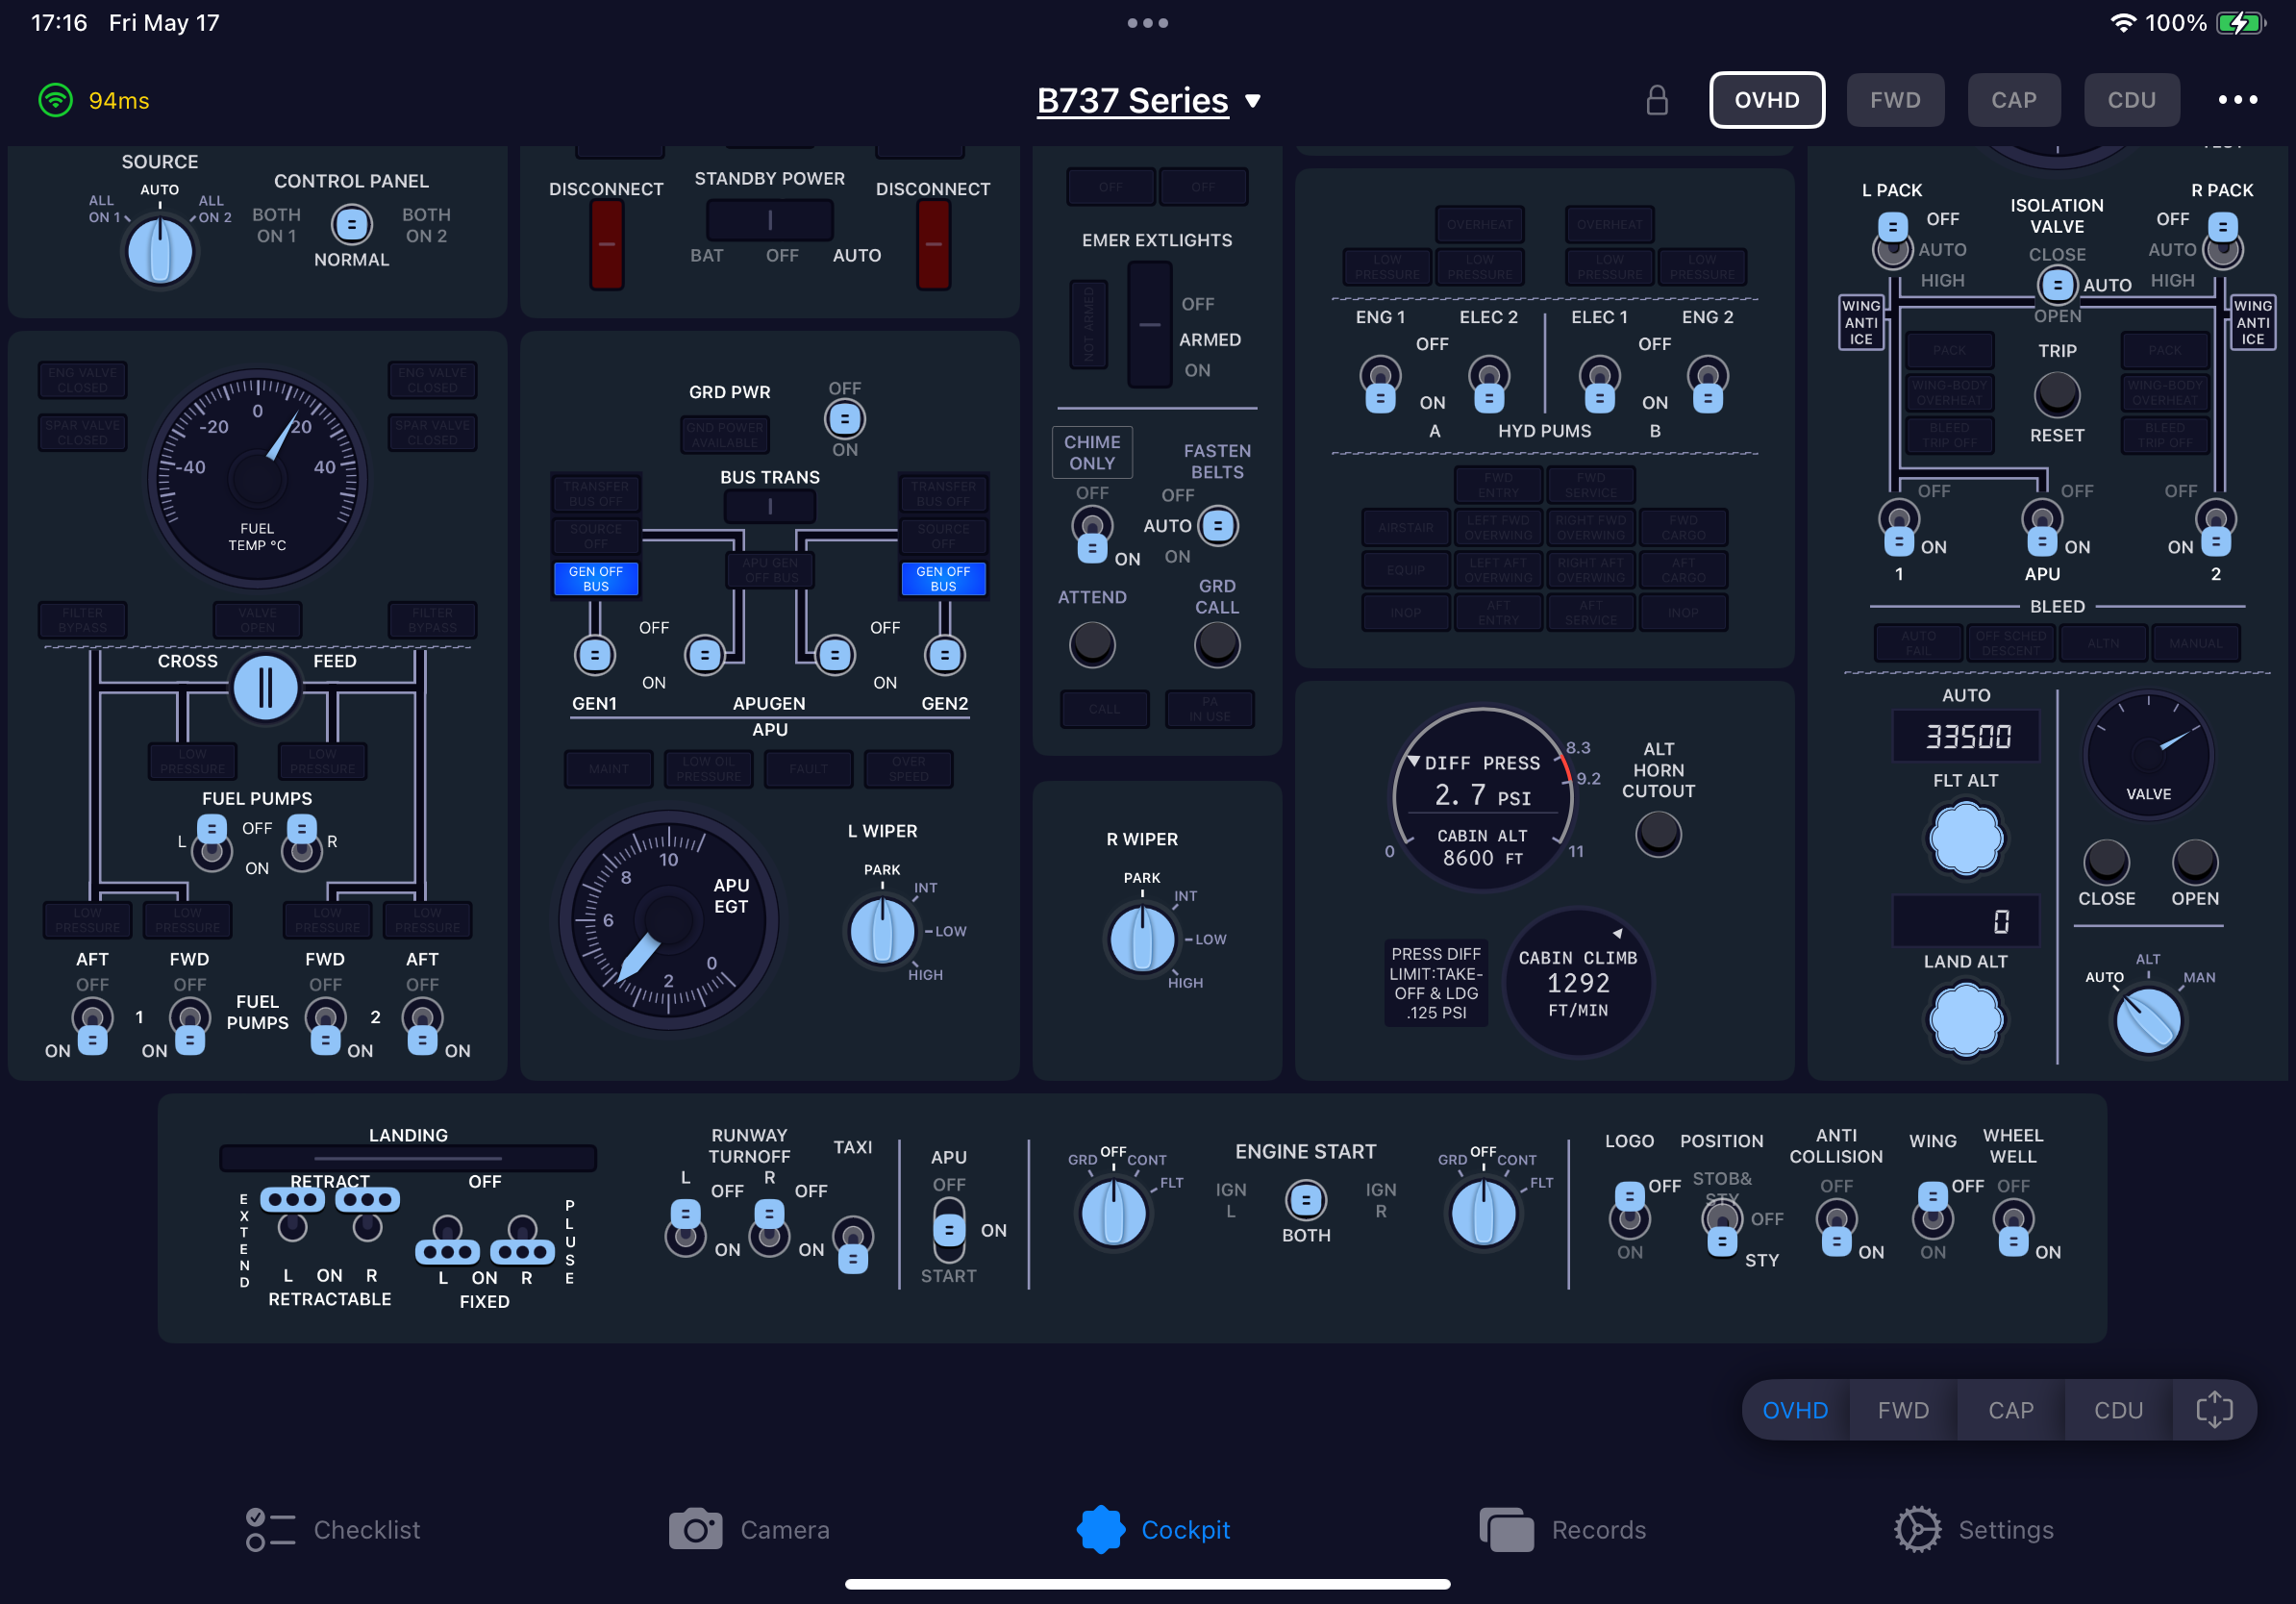
Task: Turn the R WIPER rotary knob
Action: point(1142,939)
